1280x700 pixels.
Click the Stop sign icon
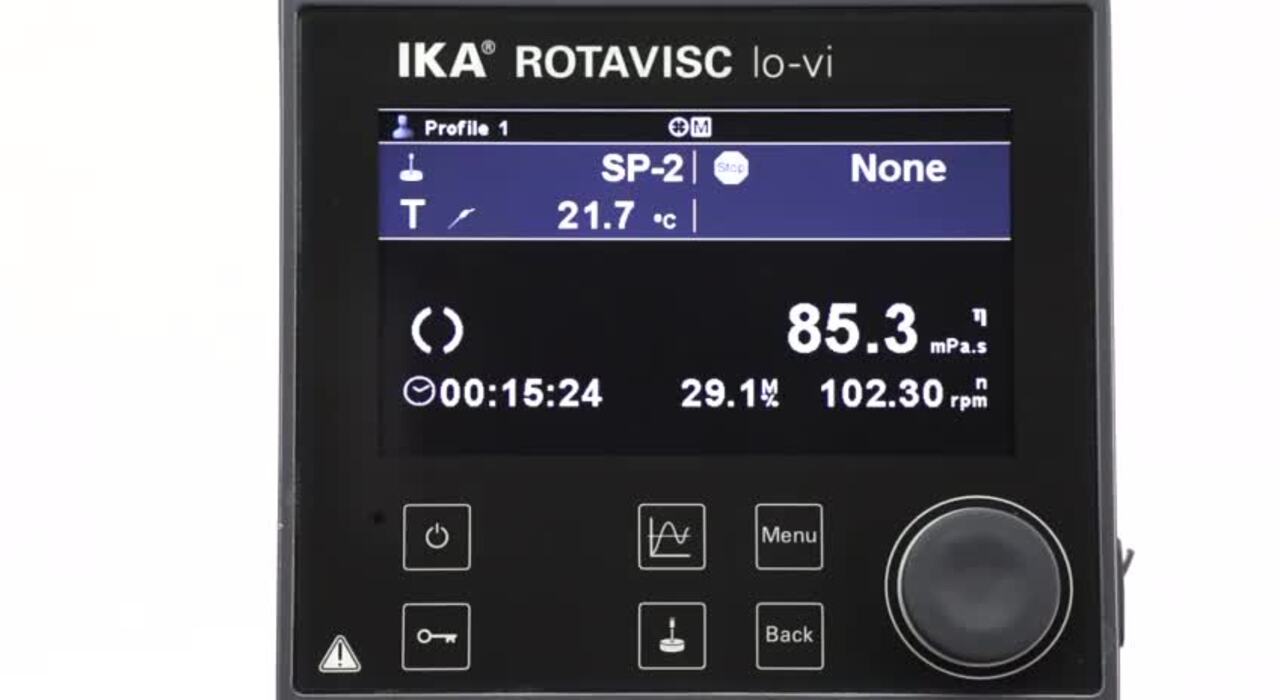(731, 168)
